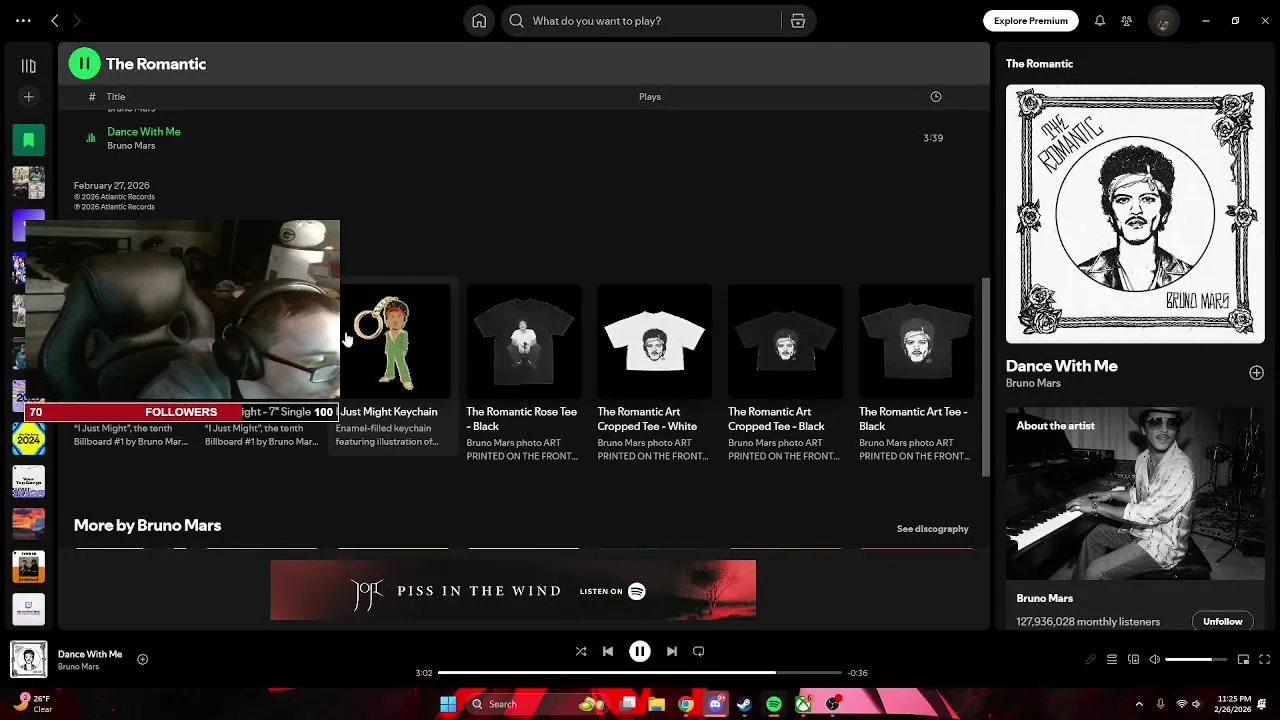Click the song progress bar
Screen dimensions: 1280x720
[x=640, y=673]
